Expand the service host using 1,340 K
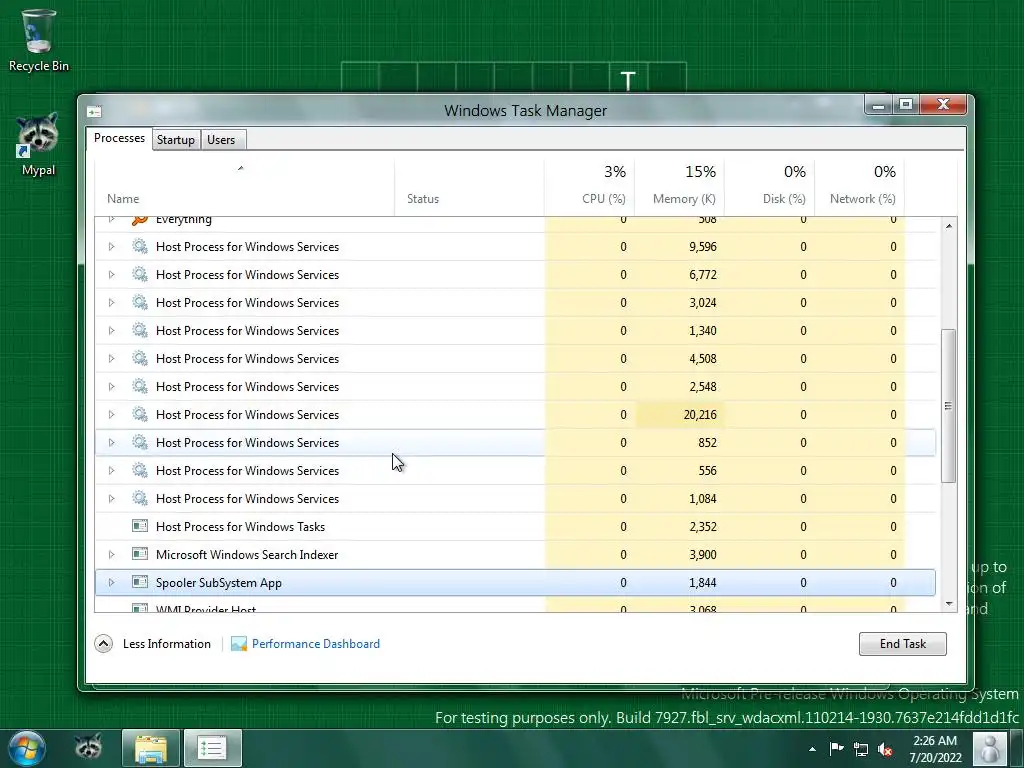 click(112, 330)
